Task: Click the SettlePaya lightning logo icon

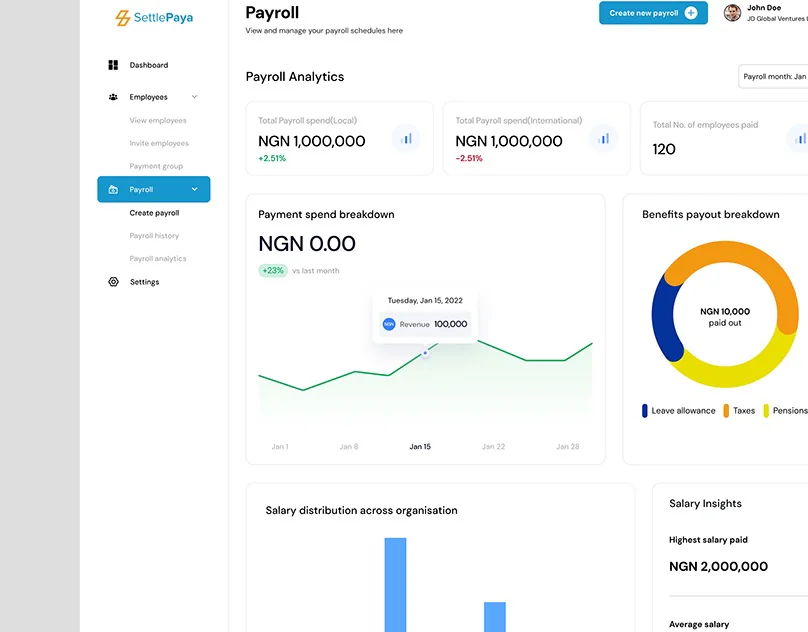Action: 122,18
